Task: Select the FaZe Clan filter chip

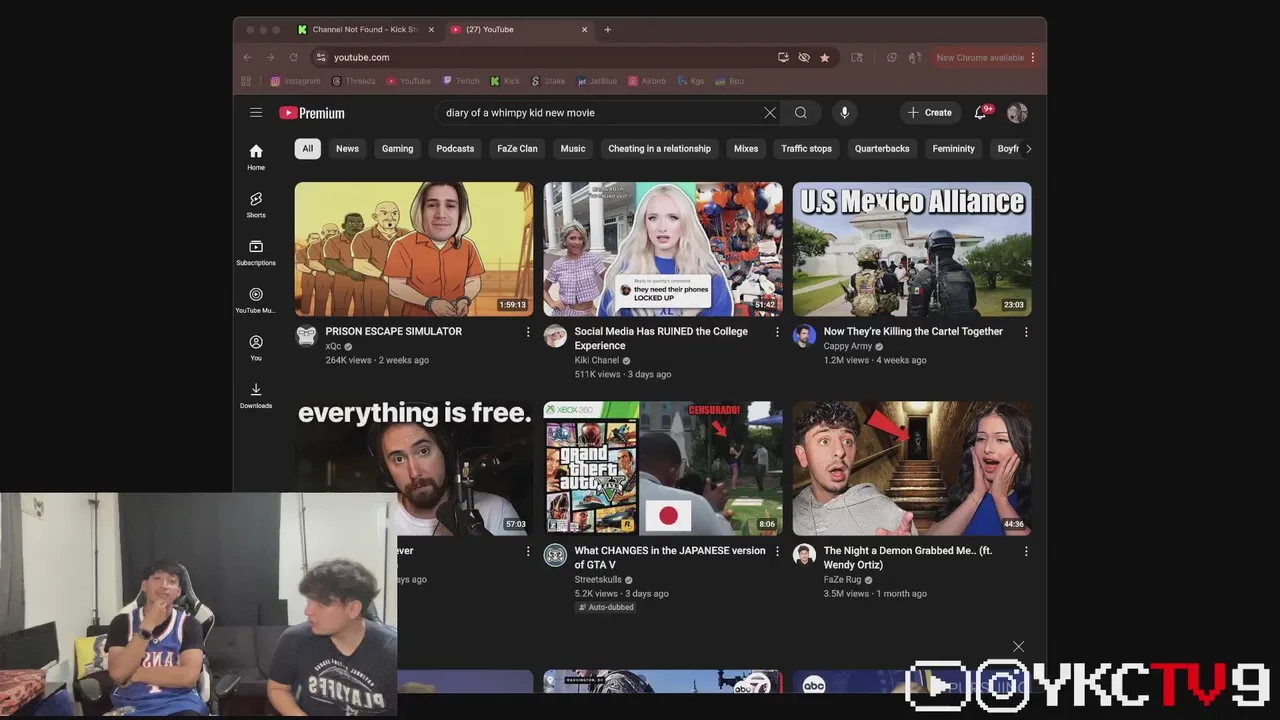Action: pyautogui.click(x=517, y=149)
